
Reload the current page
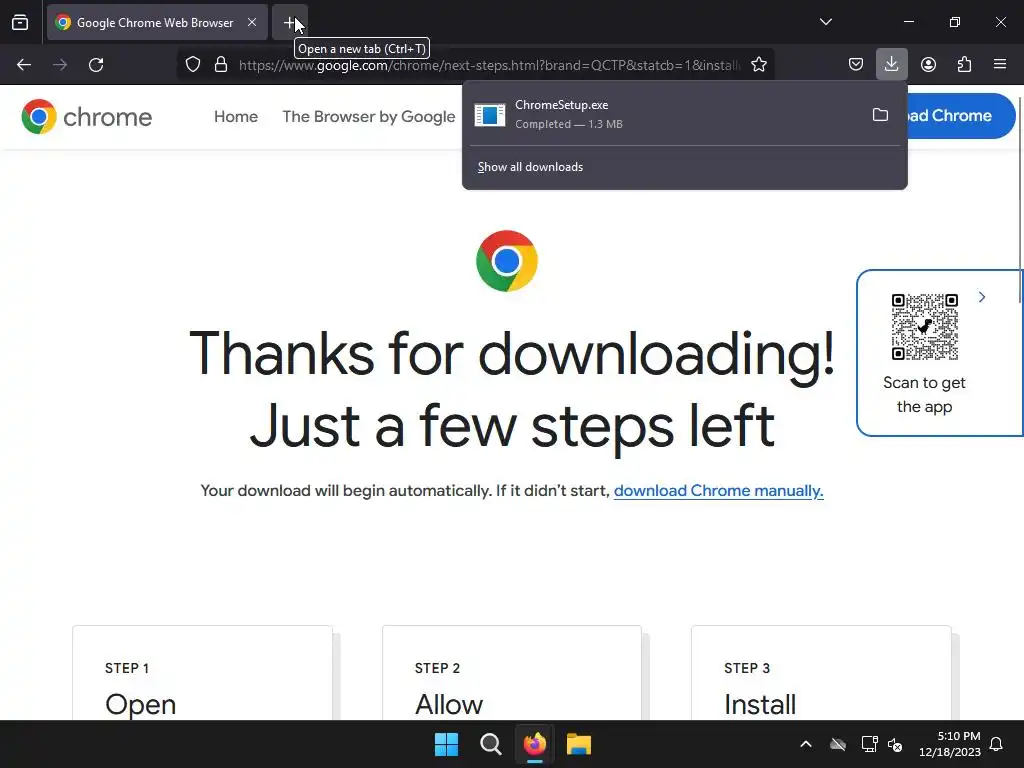point(96,65)
